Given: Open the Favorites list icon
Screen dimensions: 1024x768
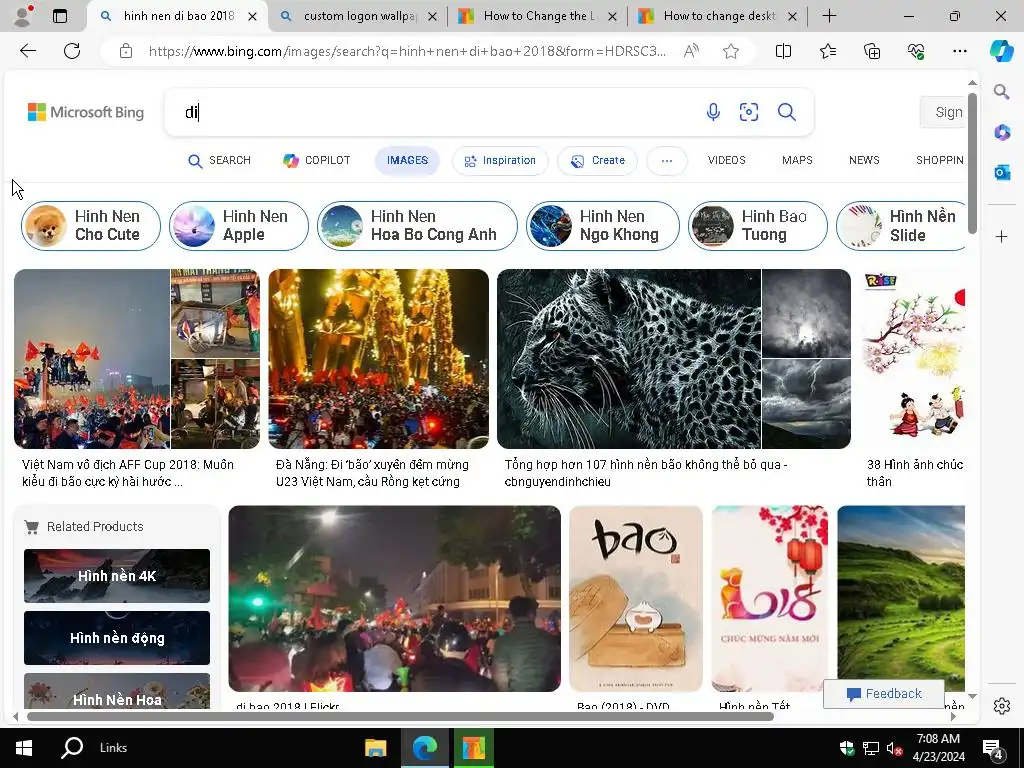Looking at the screenshot, I should [x=827, y=51].
